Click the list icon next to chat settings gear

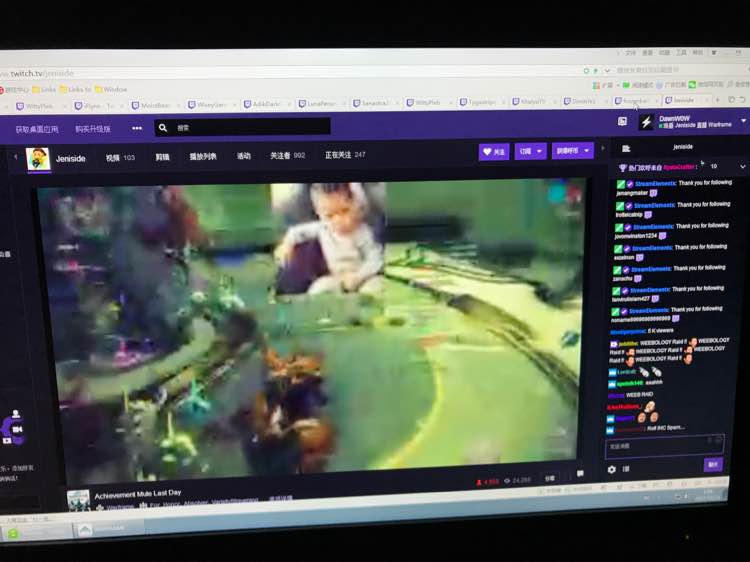tap(626, 469)
